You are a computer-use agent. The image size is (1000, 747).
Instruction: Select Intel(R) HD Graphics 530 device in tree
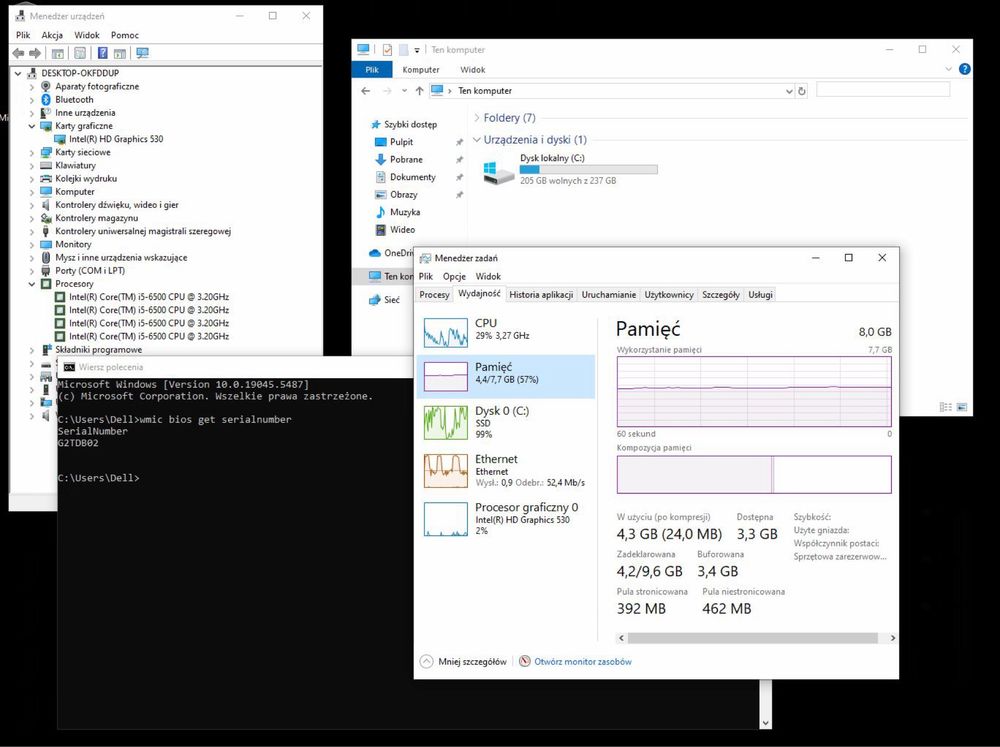116,139
